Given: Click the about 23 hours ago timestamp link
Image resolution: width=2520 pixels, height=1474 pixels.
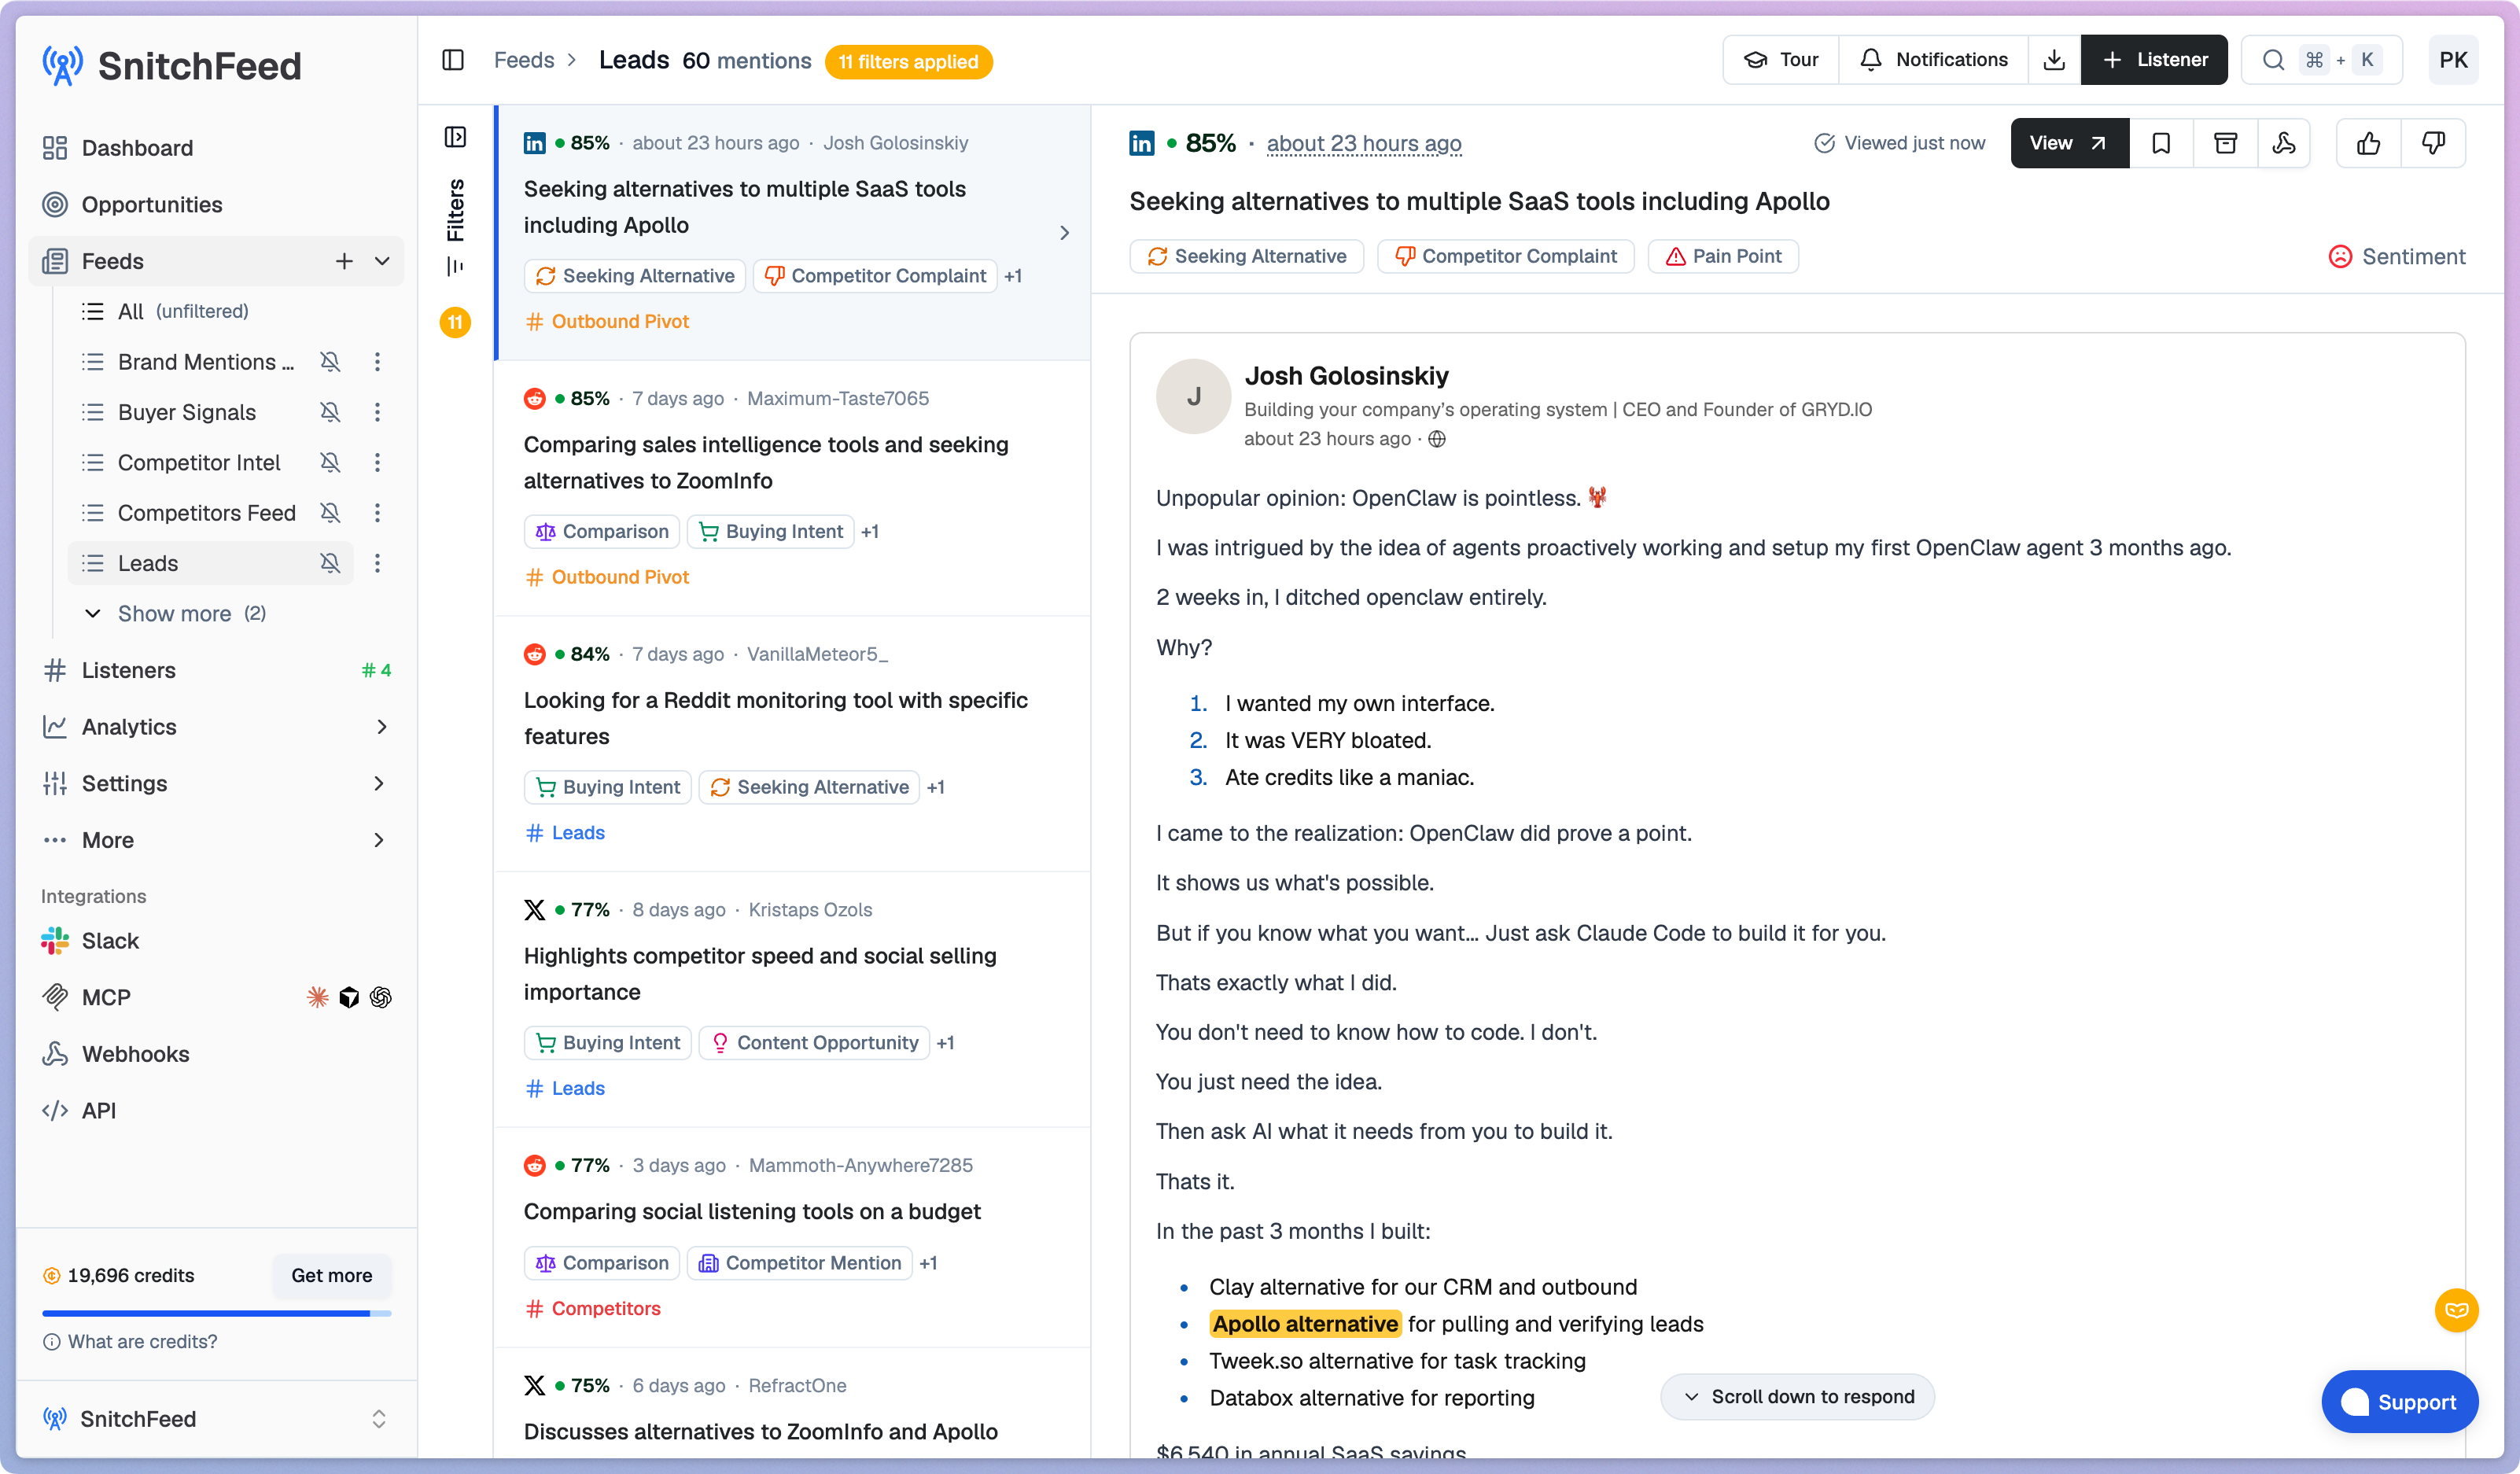Looking at the screenshot, I should click(1364, 143).
